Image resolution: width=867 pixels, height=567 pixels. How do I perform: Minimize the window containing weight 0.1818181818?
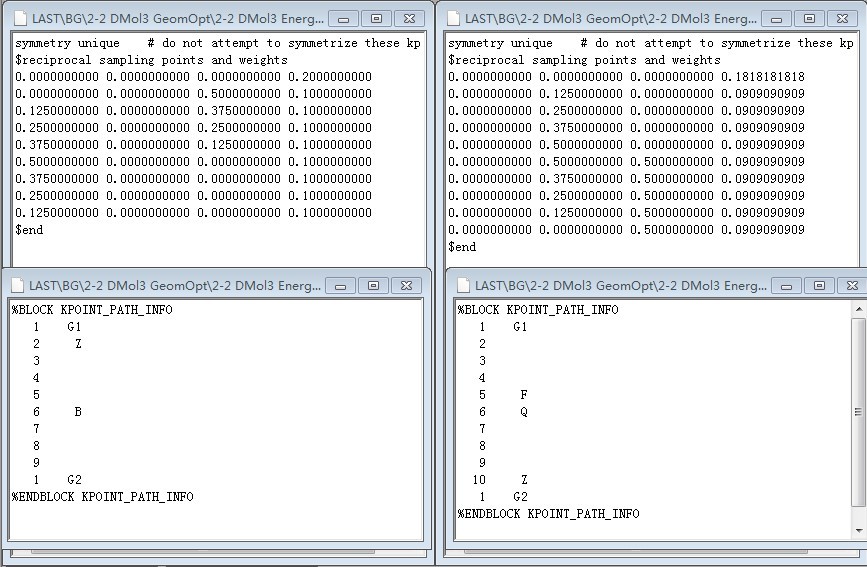tap(776, 19)
